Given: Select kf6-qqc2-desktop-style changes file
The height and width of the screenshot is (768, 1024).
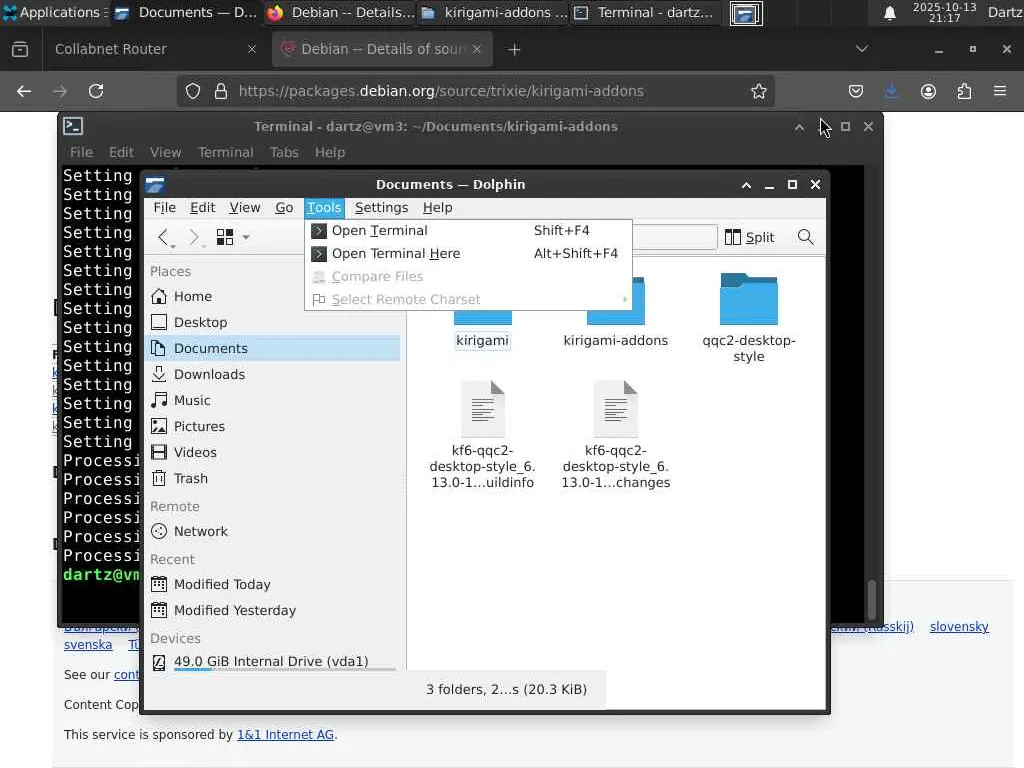Looking at the screenshot, I should pyautogui.click(x=615, y=435).
